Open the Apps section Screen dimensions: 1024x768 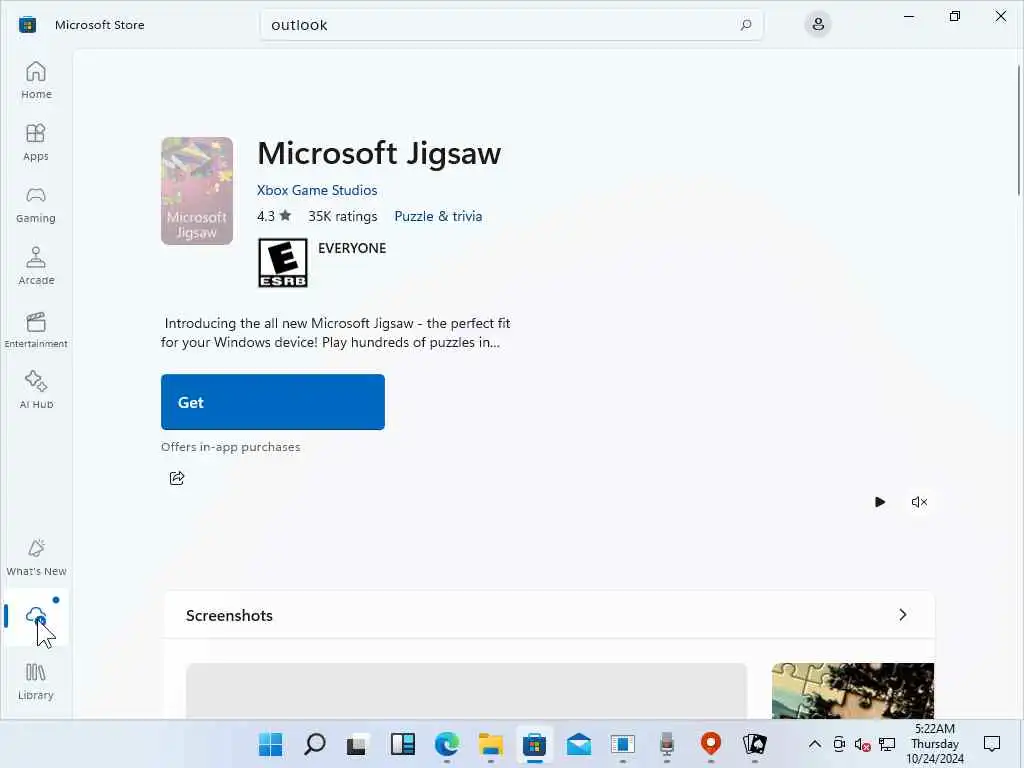point(36,142)
